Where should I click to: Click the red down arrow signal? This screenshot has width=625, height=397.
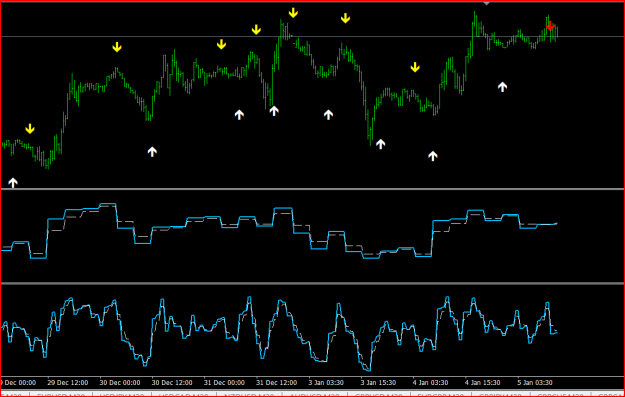[x=550, y=26]
